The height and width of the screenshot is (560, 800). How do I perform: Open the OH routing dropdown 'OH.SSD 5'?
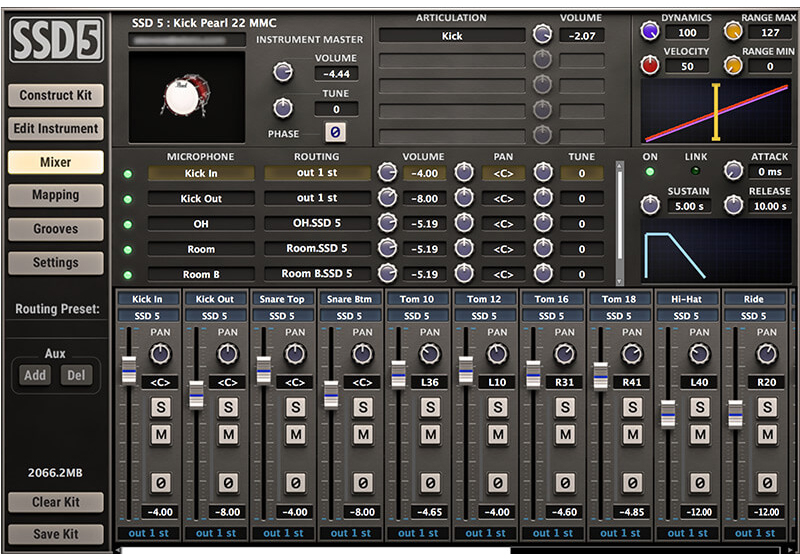(x=317, y=223)
